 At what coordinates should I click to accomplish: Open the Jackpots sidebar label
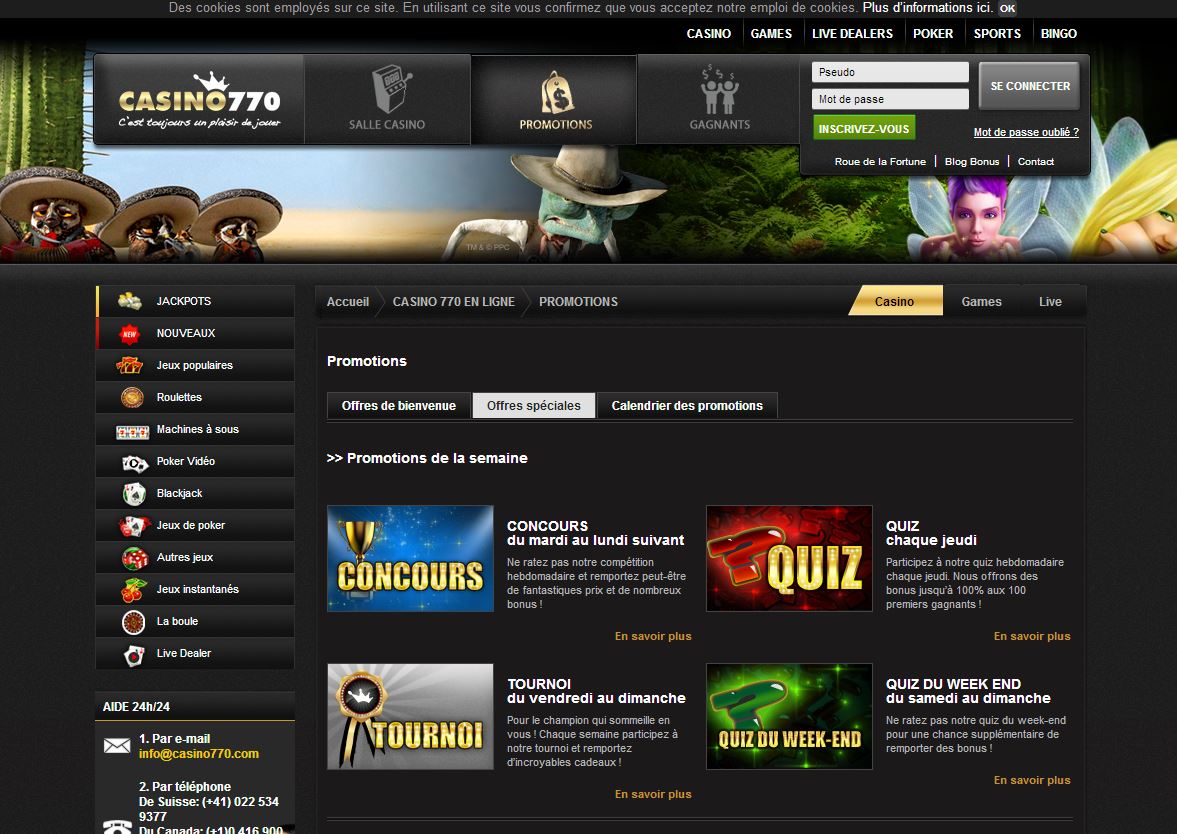[184, 301]
